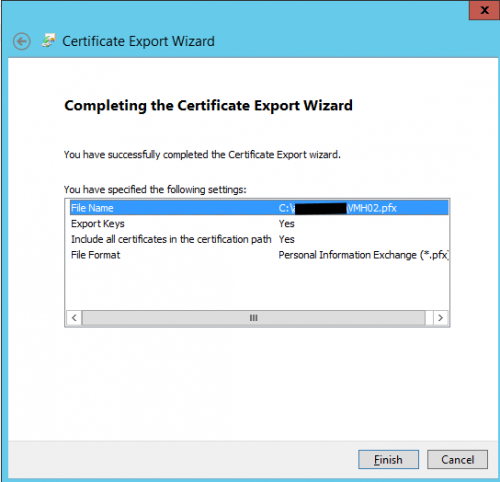Viewport: 500px width, 482px height.
Task: Click the VMH02.pfx file path value
Action: 337,208
